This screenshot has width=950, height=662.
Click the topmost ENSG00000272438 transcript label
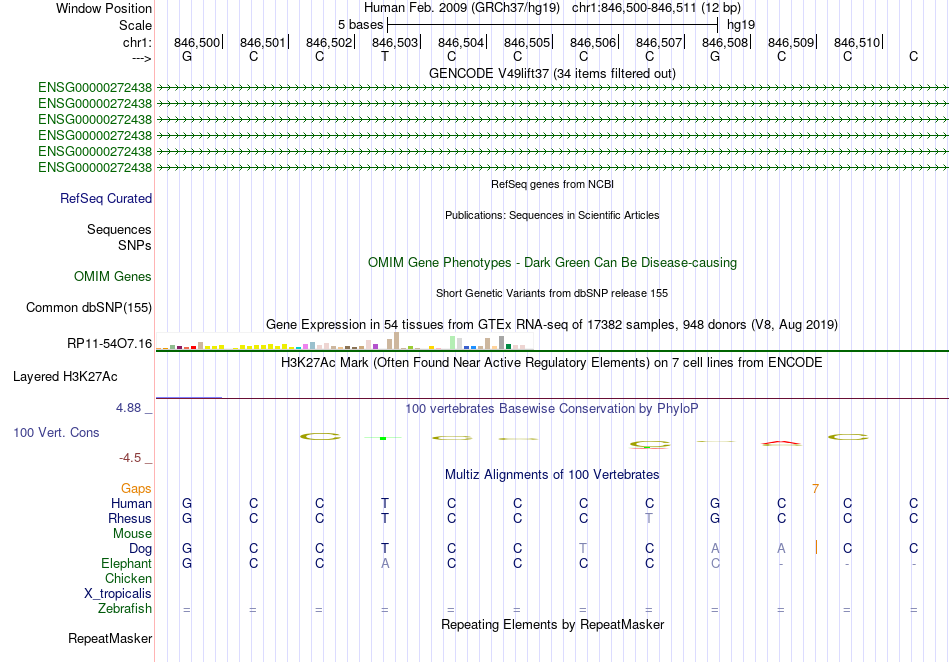(x=95, y=87)
